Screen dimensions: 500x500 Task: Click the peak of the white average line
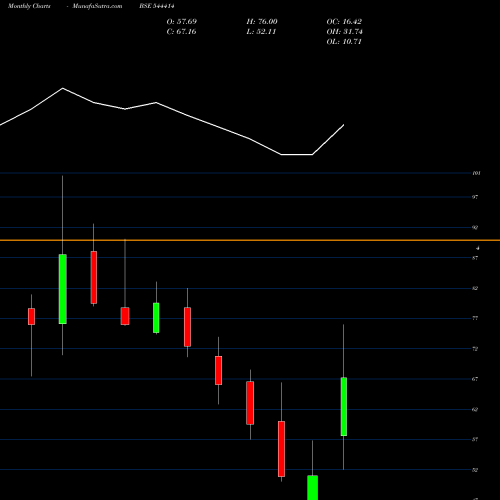tap(63, 88)
